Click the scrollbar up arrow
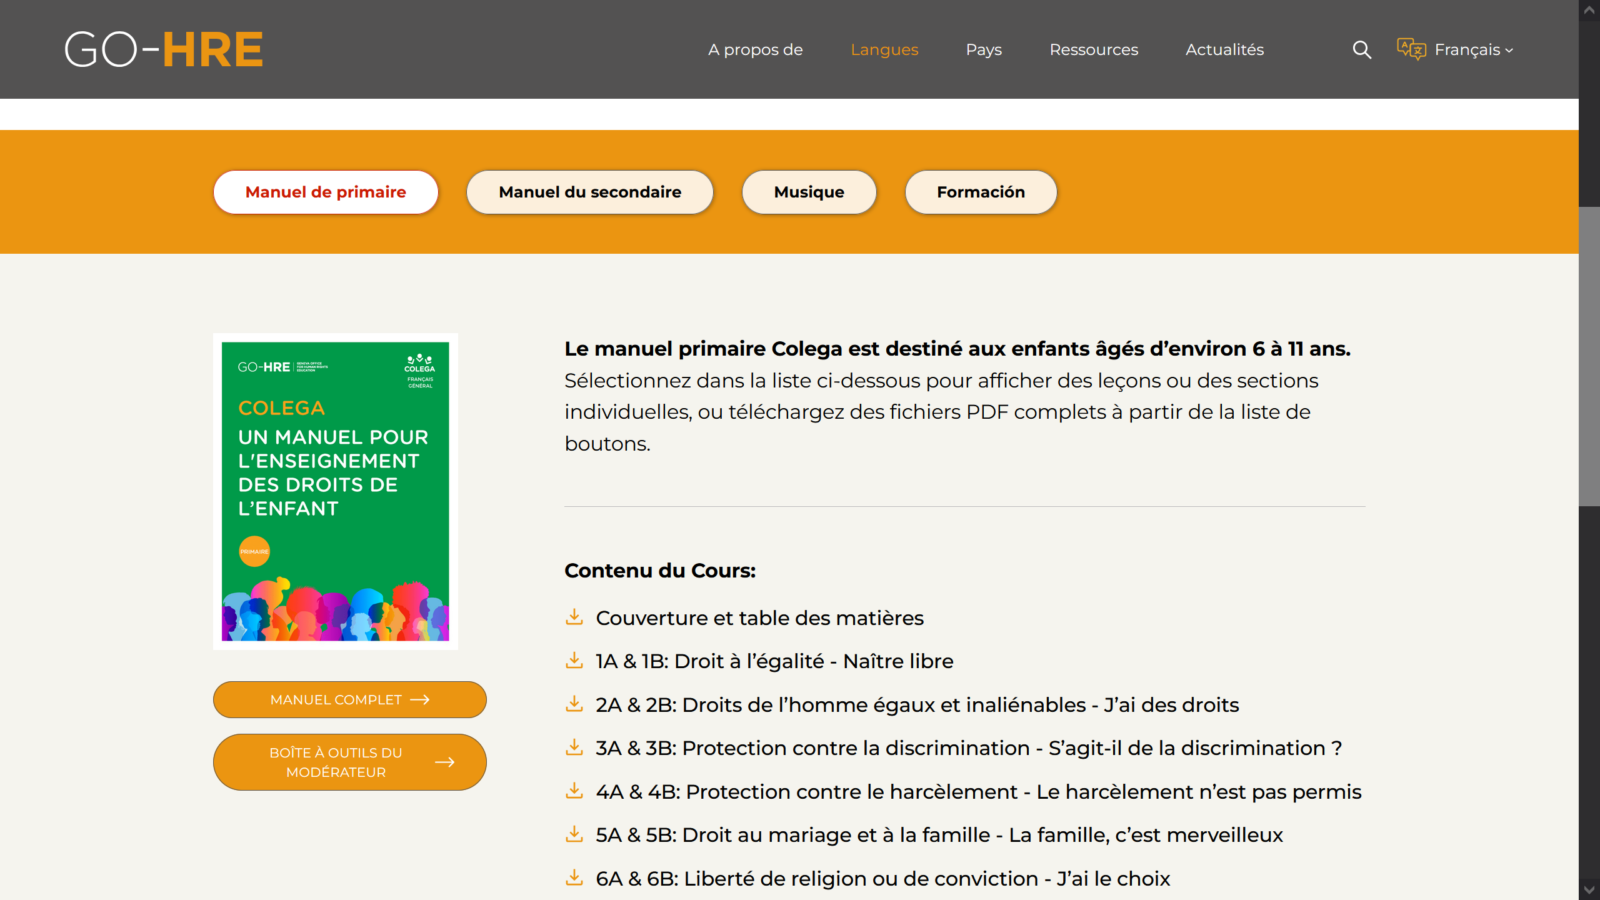Image resolution: width=1600 pixels, height=900 pixels. point(1589,10)
